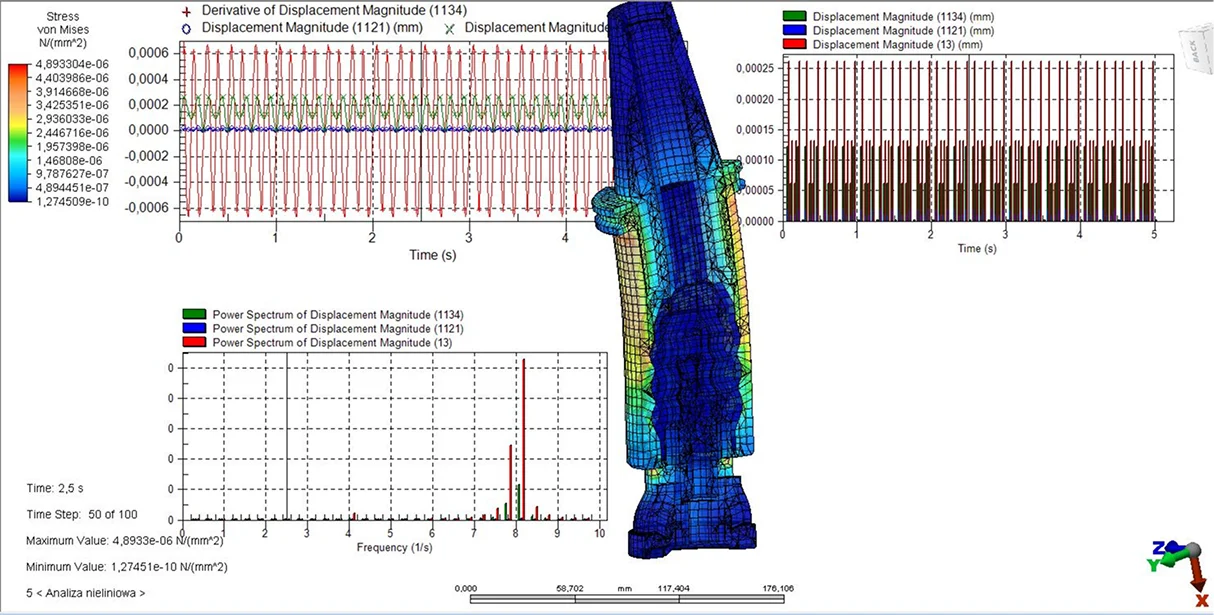This screenshot has height=615, width=1214.
Task: Click the blue Power Spectrum (1121) legend swatch
Action: [x=195, y=328]
